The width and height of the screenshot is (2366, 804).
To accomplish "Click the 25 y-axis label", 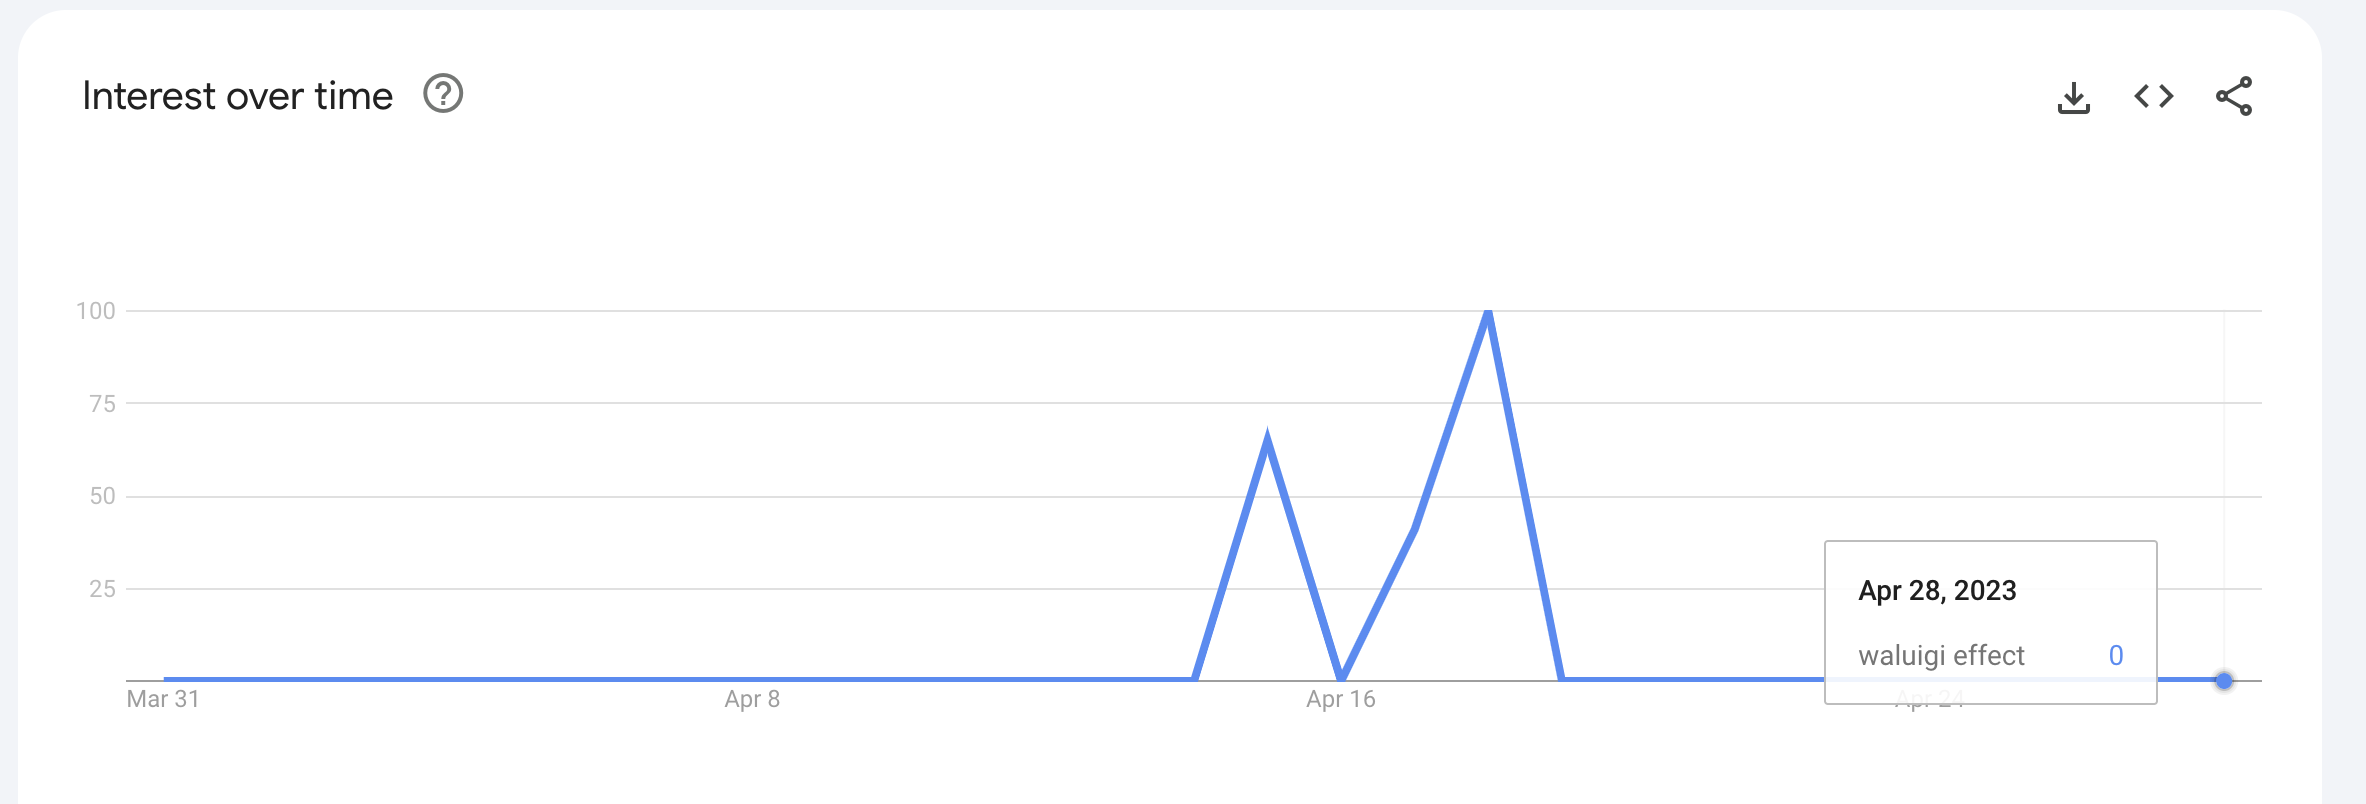I will click(102, 589).
